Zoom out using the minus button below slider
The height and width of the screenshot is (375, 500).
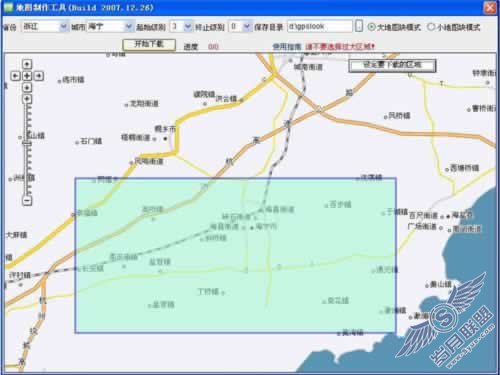[27, 200]
